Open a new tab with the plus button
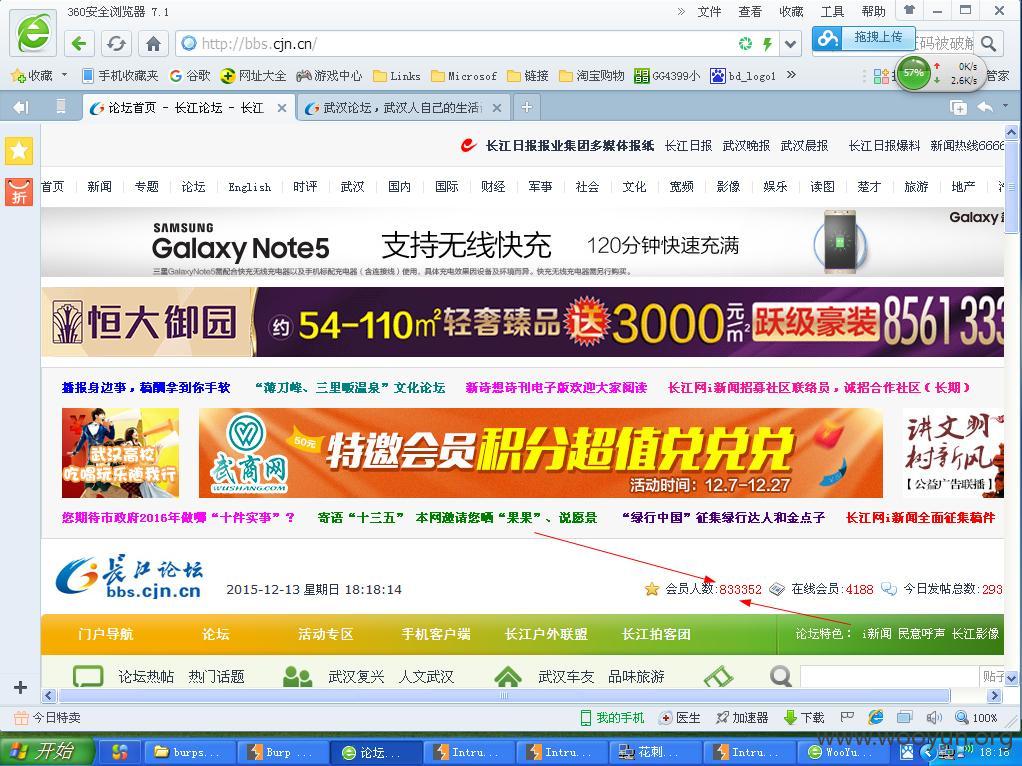Screen dimensions: 1022x766 coord(527,107)
